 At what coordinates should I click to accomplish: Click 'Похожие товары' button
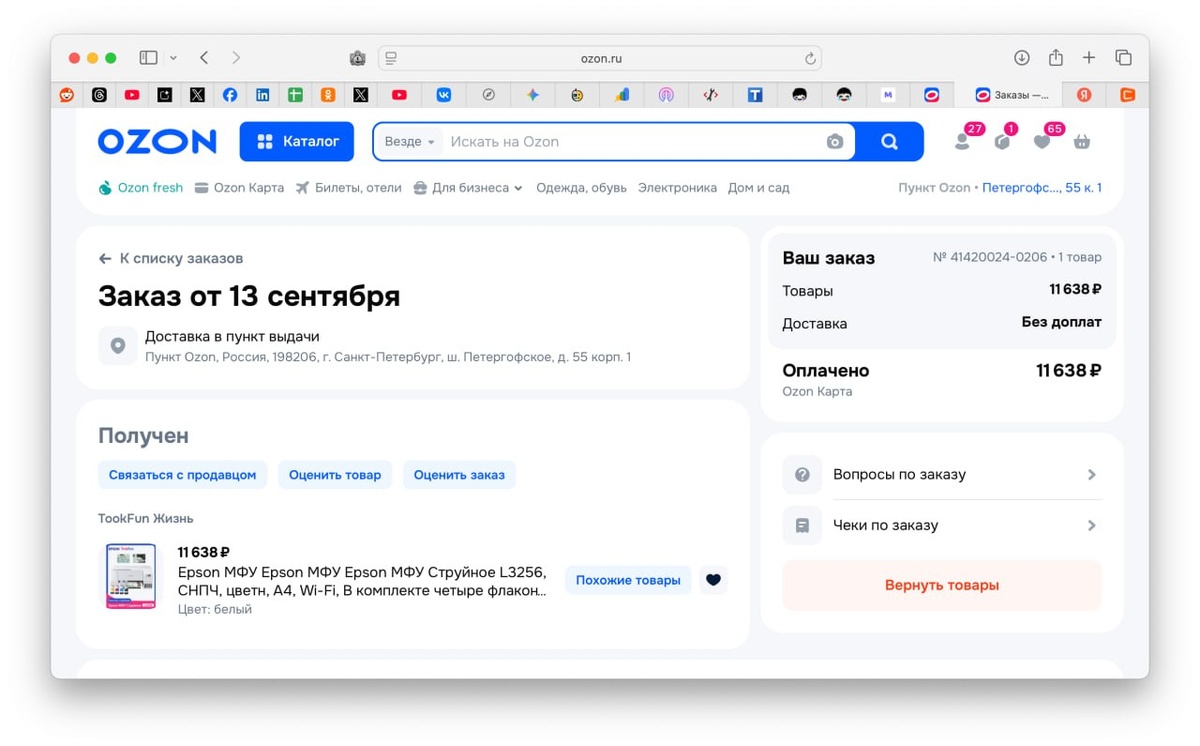pos(628,580)
